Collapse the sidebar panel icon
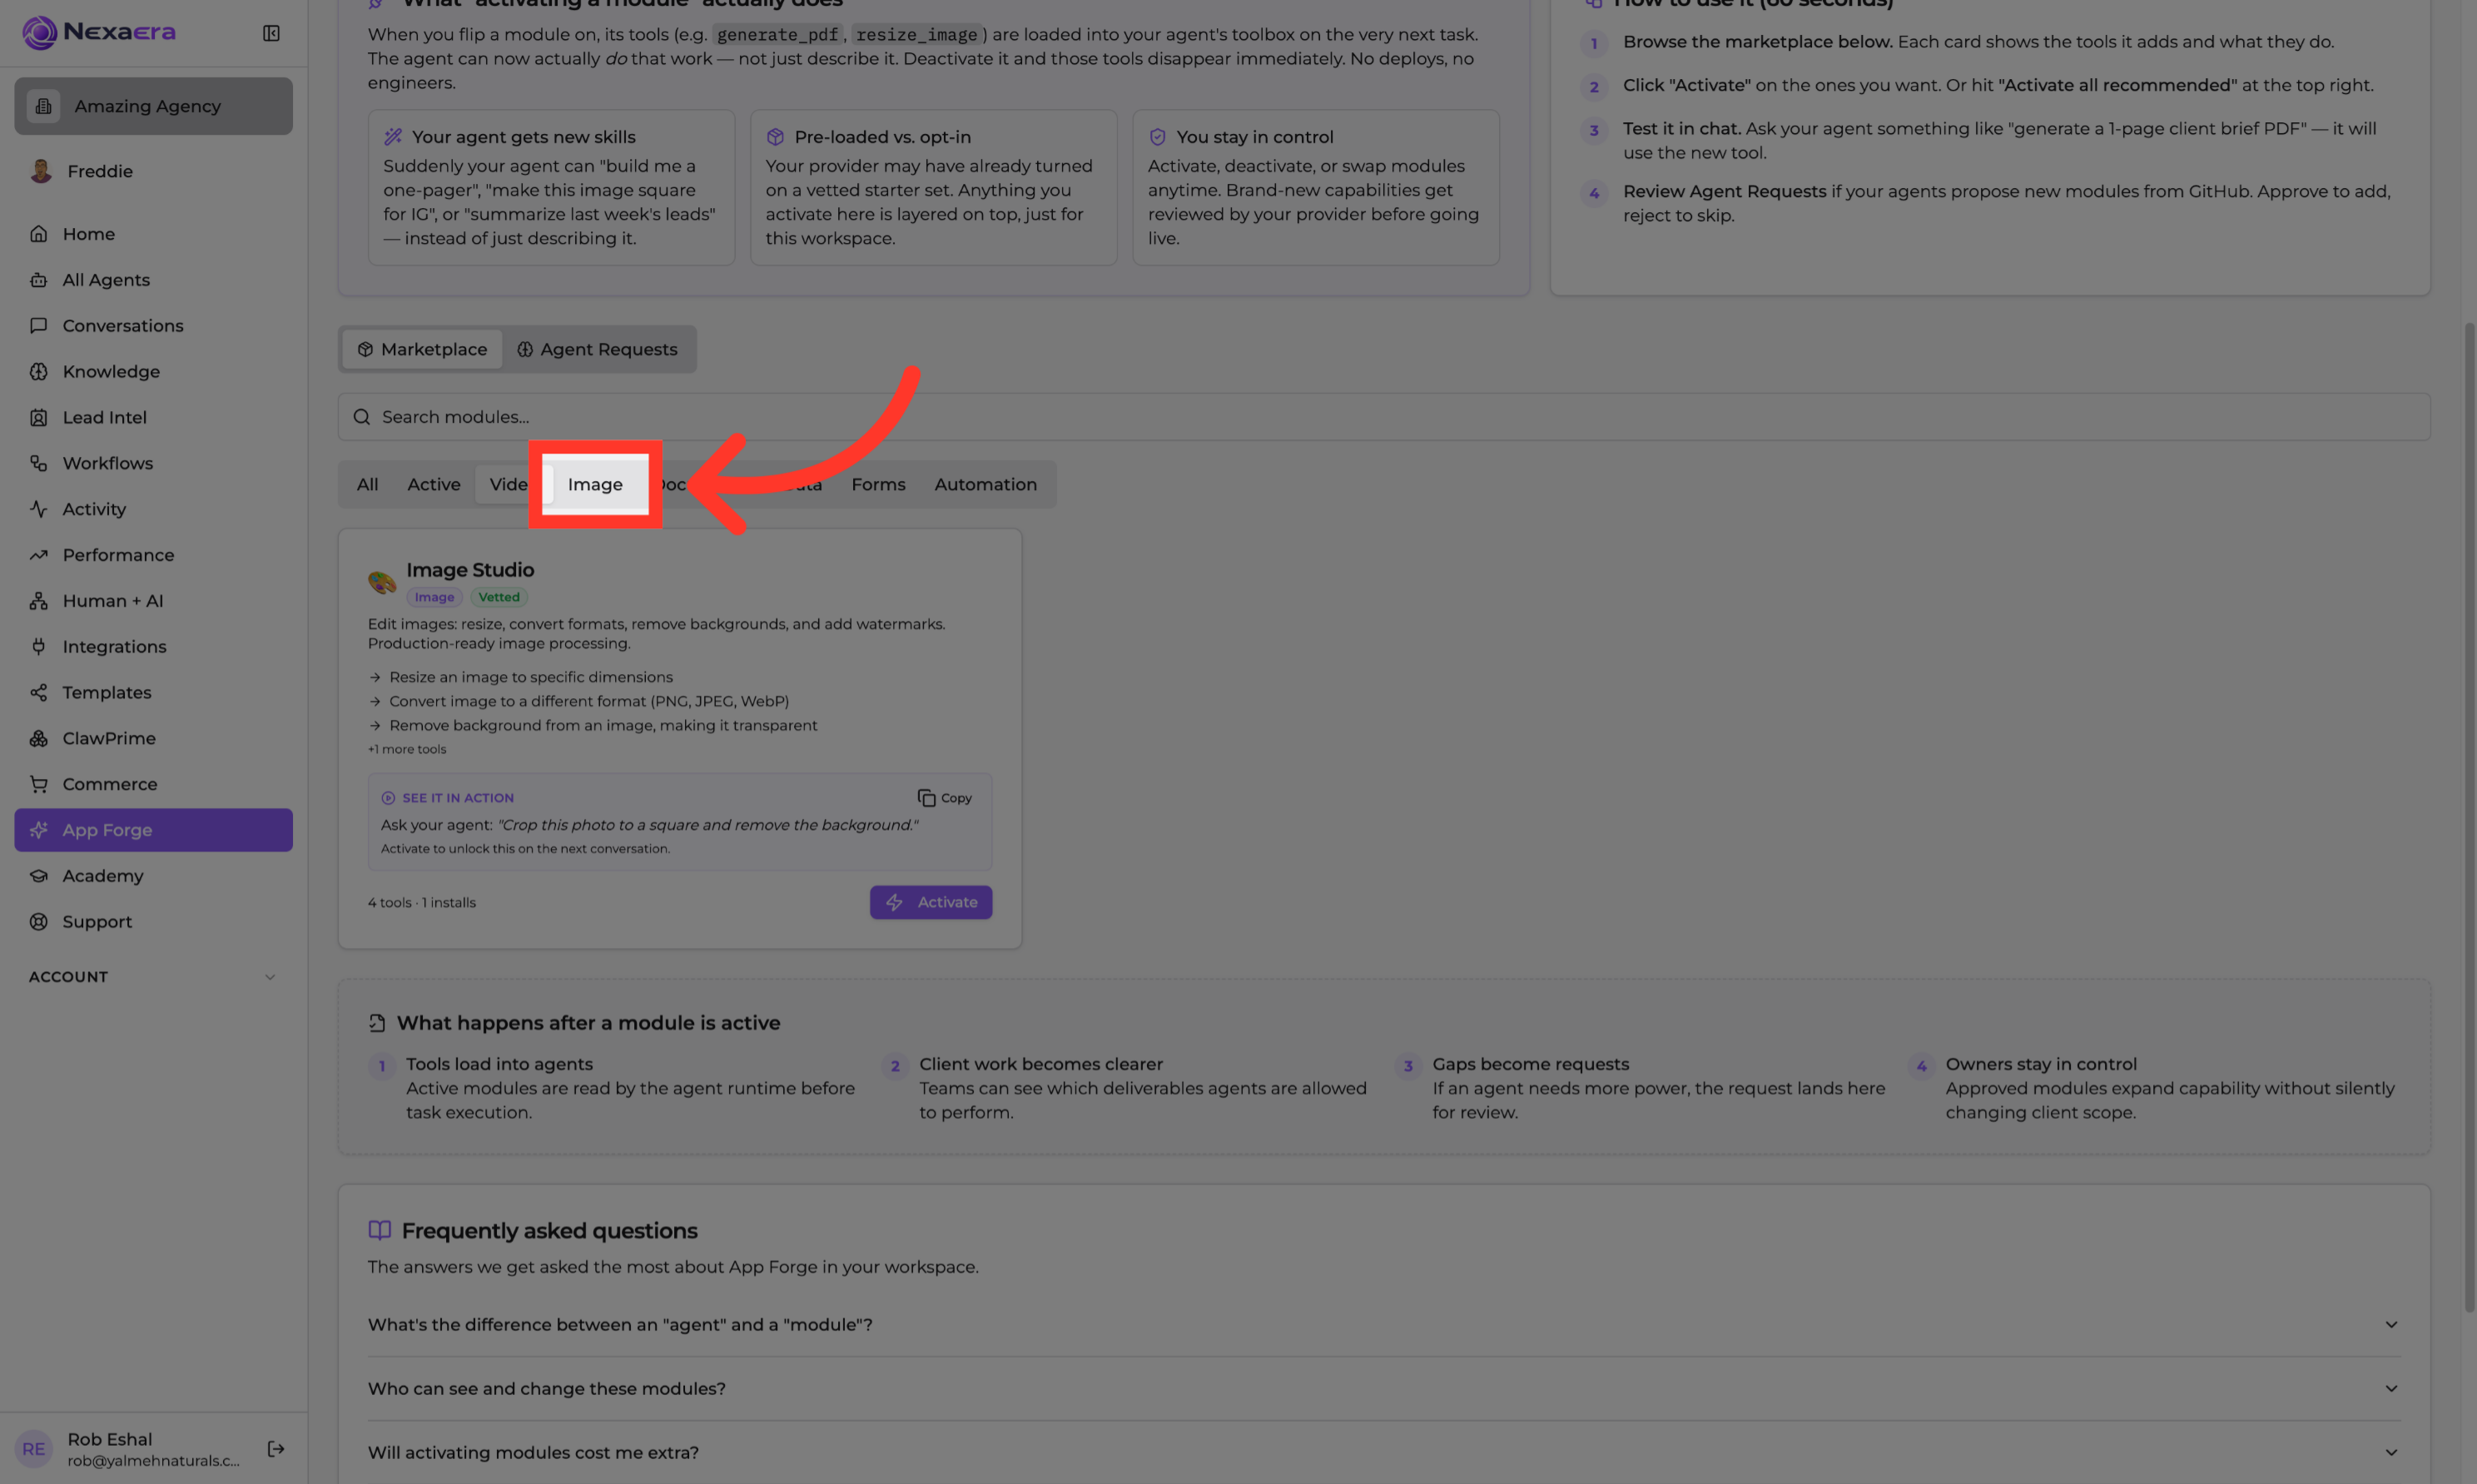The image size is (2477, 1484). (x=271, y=33)
